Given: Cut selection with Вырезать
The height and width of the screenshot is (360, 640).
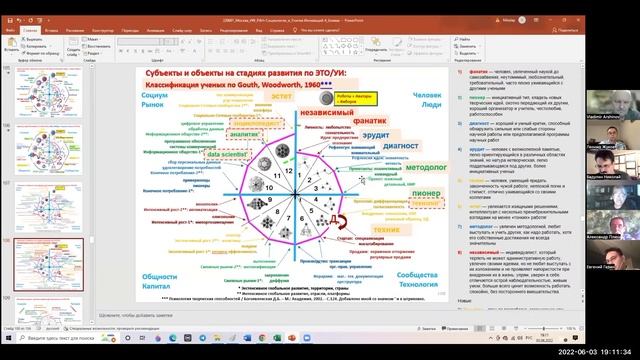Looking at the screenshot, I should [x=32, y=40].
